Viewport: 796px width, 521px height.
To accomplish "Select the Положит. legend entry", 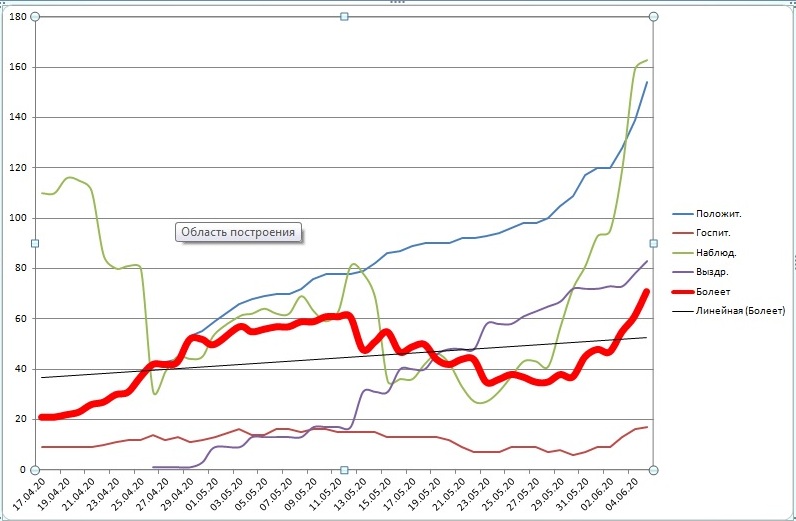I will 720,213.
